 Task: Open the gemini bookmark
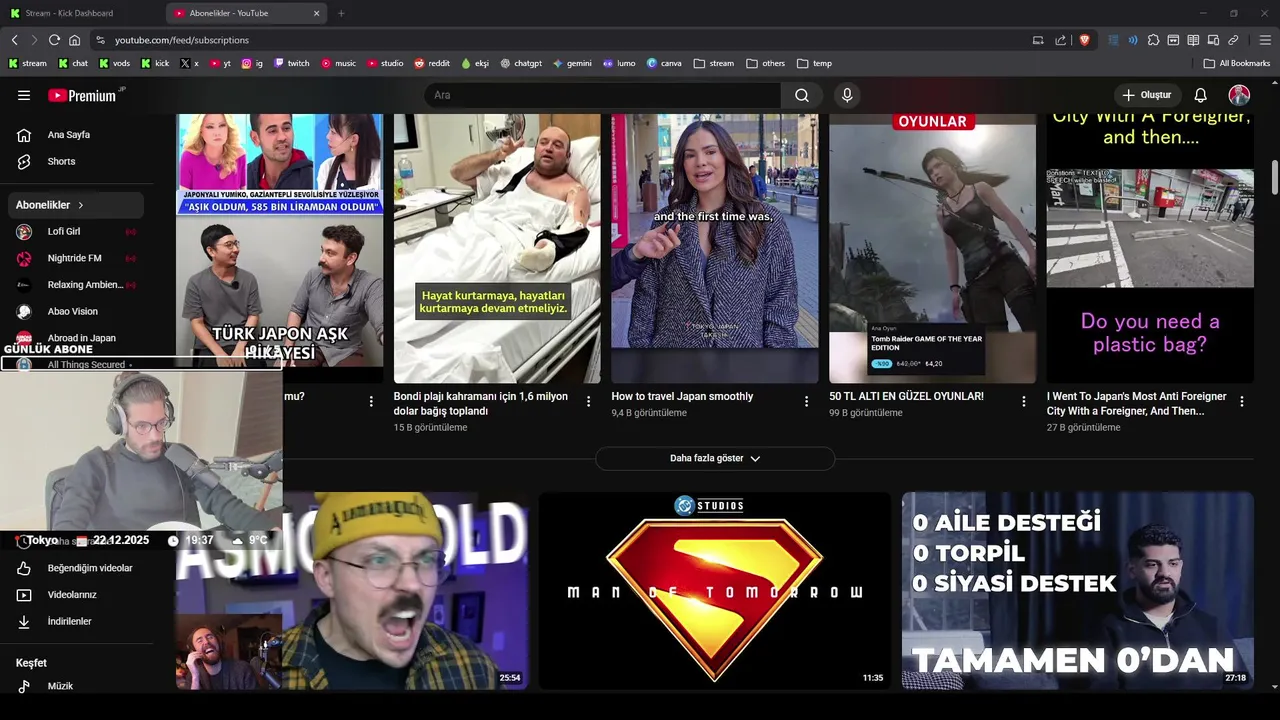click(572, 63)
